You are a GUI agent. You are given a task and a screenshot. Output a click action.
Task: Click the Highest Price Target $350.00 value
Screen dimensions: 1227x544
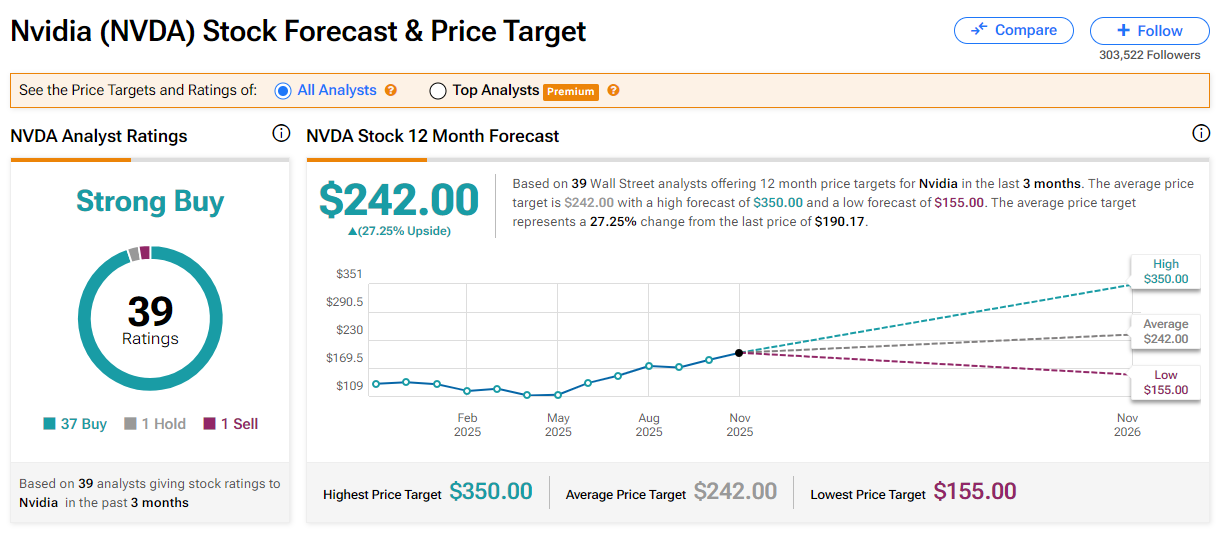(x=491, y=492)
